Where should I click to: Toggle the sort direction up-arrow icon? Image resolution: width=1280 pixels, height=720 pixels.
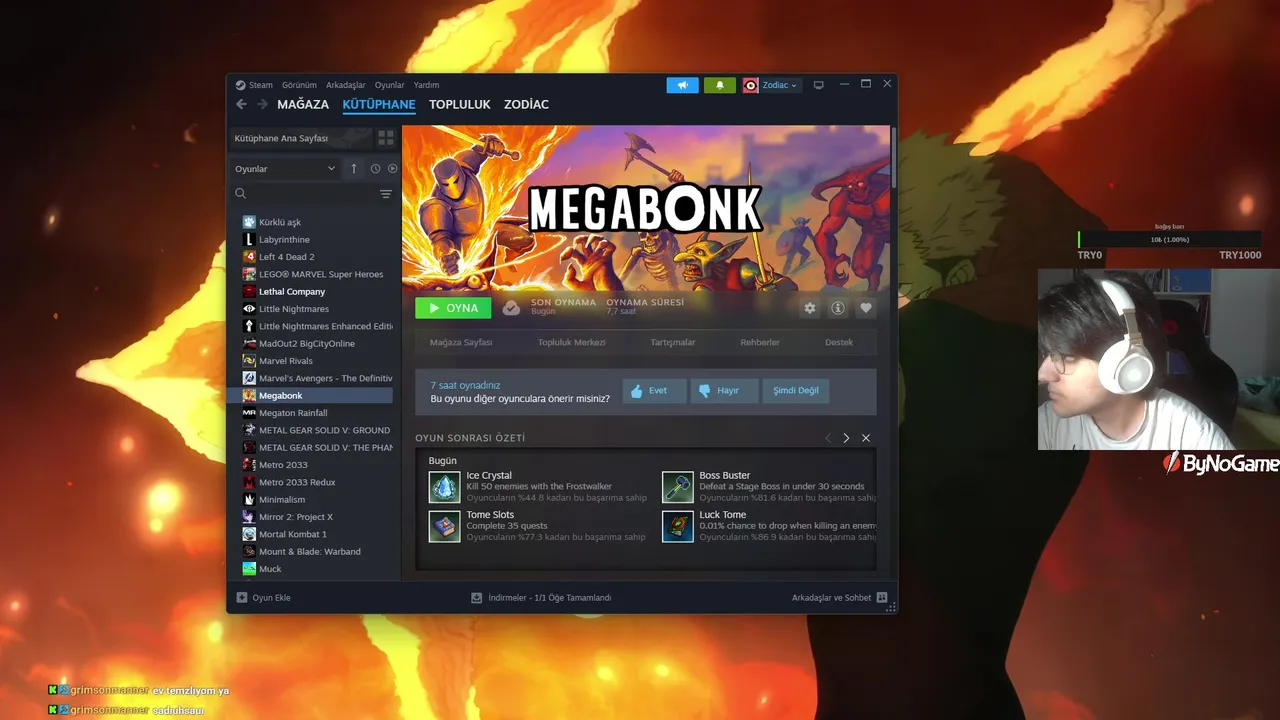click(x=354, y=169)
